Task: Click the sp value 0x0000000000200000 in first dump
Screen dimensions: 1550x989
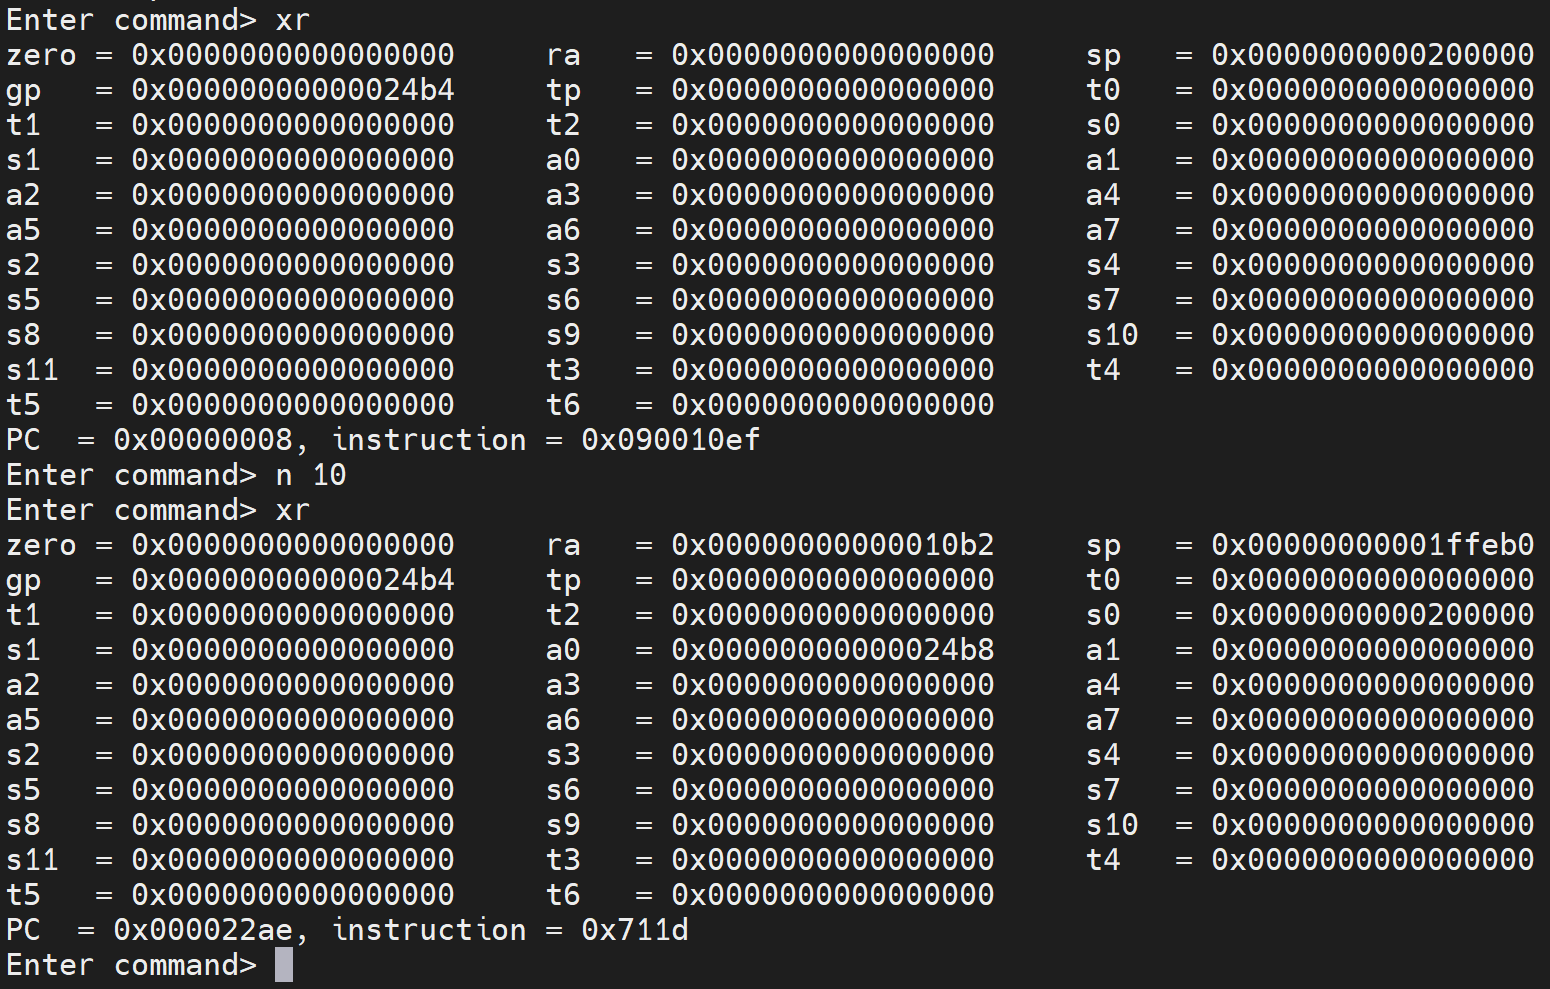Action: coord(1372,55)
